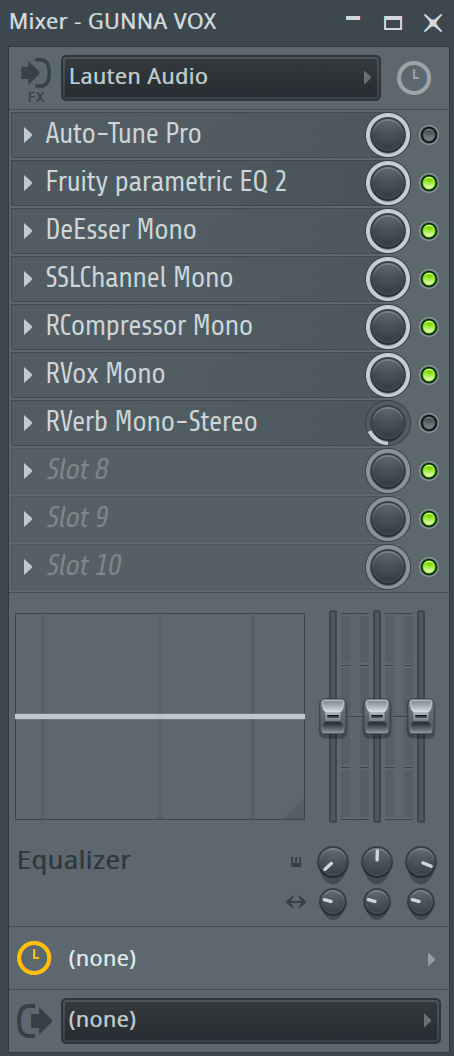Image resolution: width=454 pixels, height=1056 pixels.
Task: Toggle the RVox Mono enable LED
Action: pyautogui.click(x=428, y=374)
